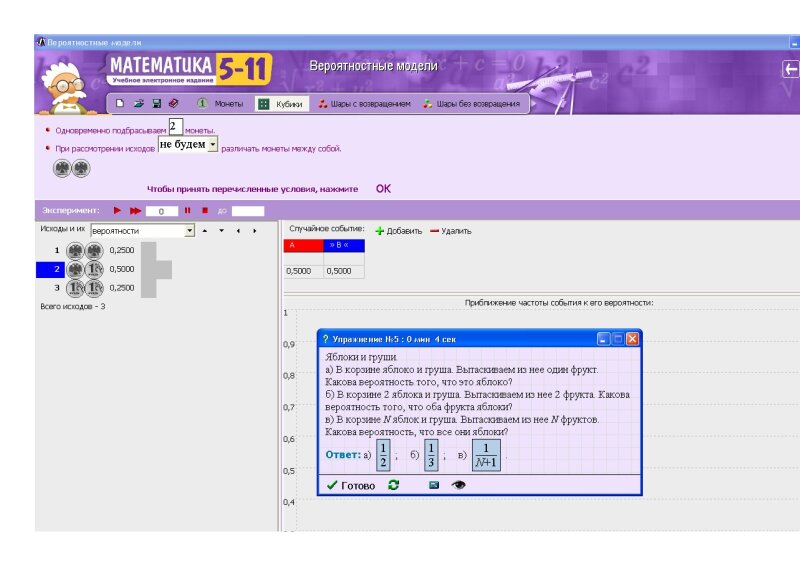Switch to the Монеты tab
The height and width of the screenshot is (566, 800).
[220, 103]
